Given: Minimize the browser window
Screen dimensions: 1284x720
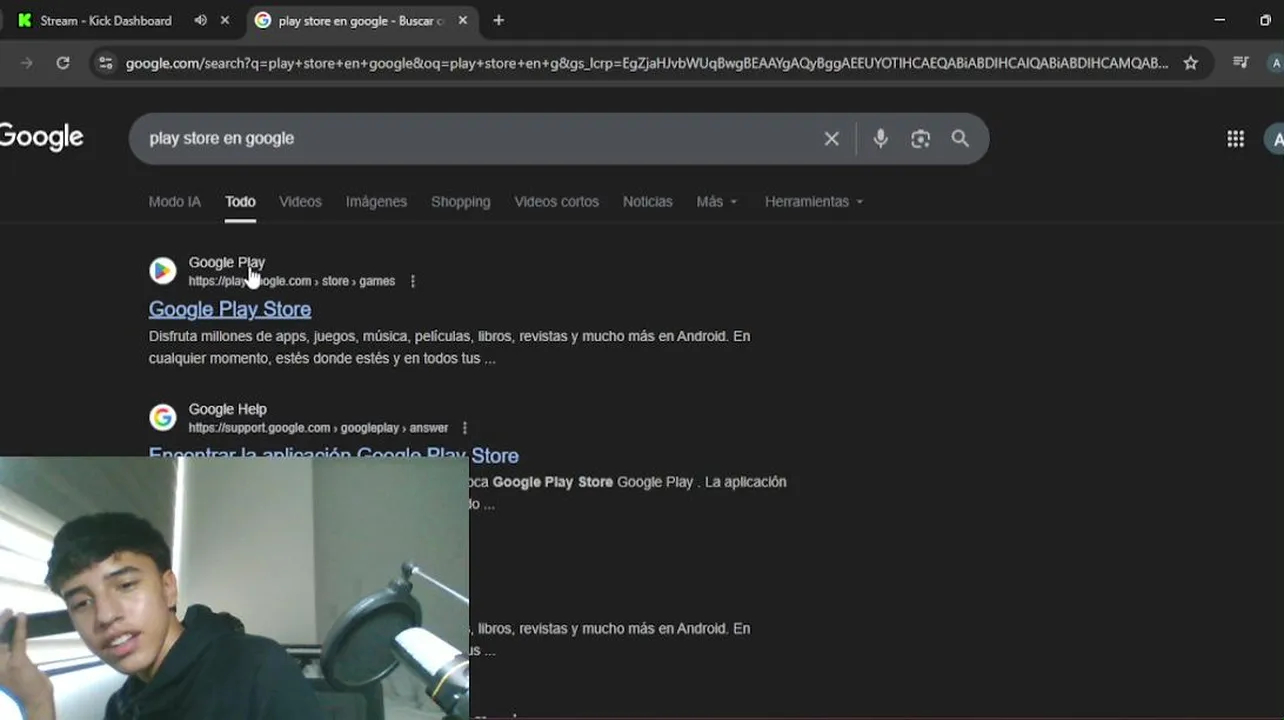Looking at the screenshot, I should [1219, 20].
